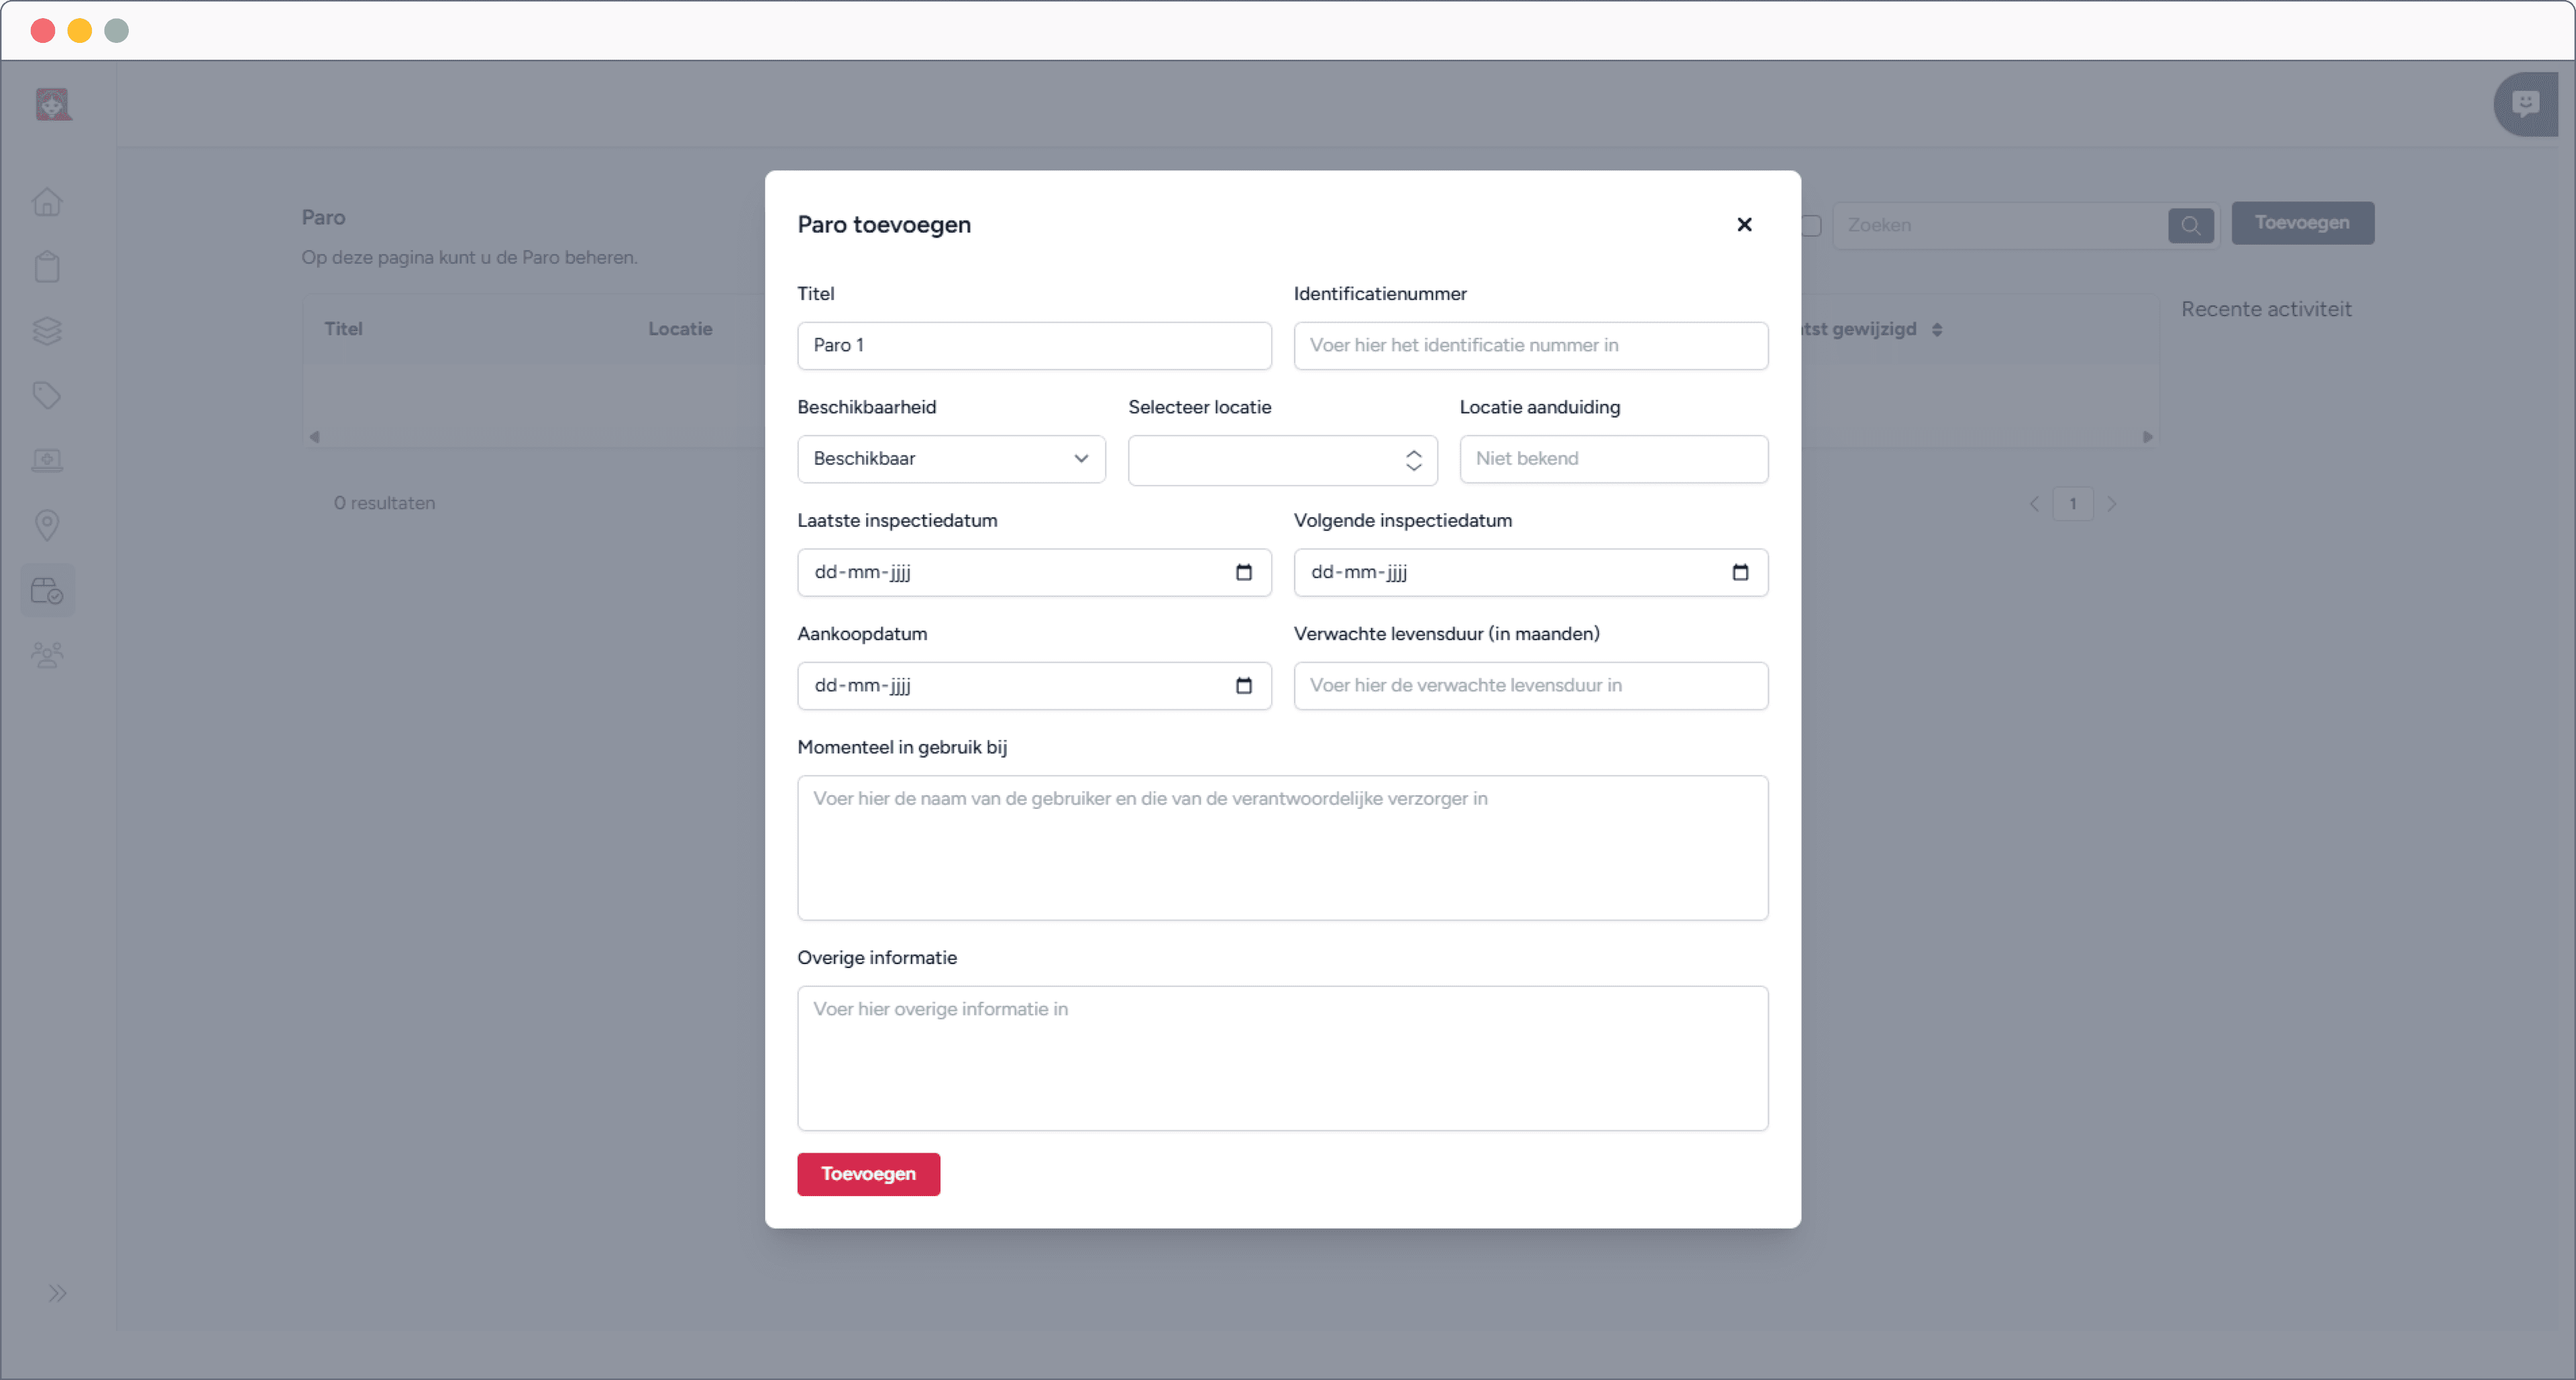The width and height of the screenshot is (2576, 1380).
Task: Open calendar picker for Aankoopdatum
Action: 1243,686
